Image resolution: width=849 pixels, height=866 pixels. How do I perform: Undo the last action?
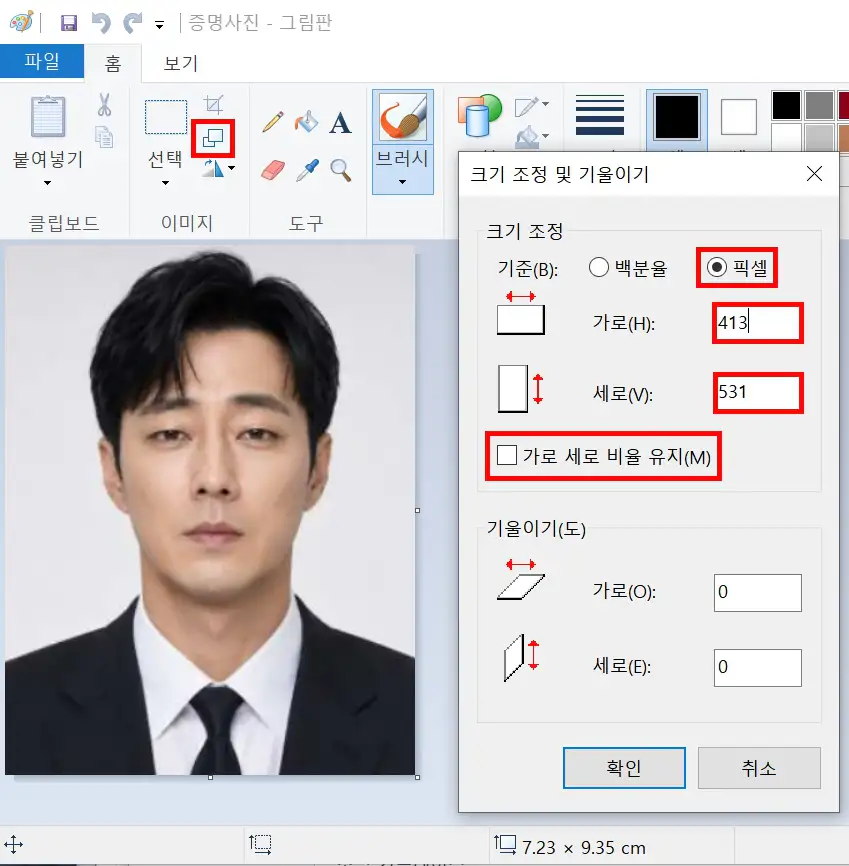click(101, 23)
